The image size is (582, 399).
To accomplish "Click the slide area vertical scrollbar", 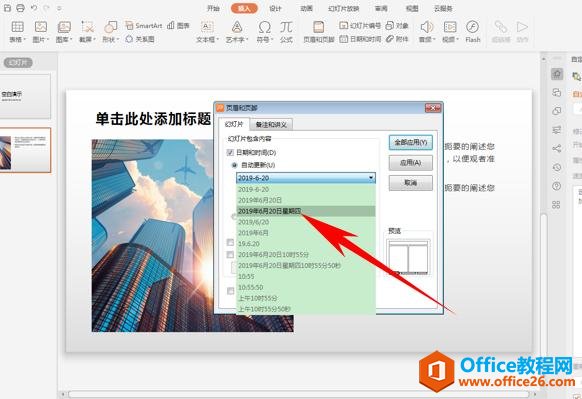I will pyautogui.click(x=543, y=223).
